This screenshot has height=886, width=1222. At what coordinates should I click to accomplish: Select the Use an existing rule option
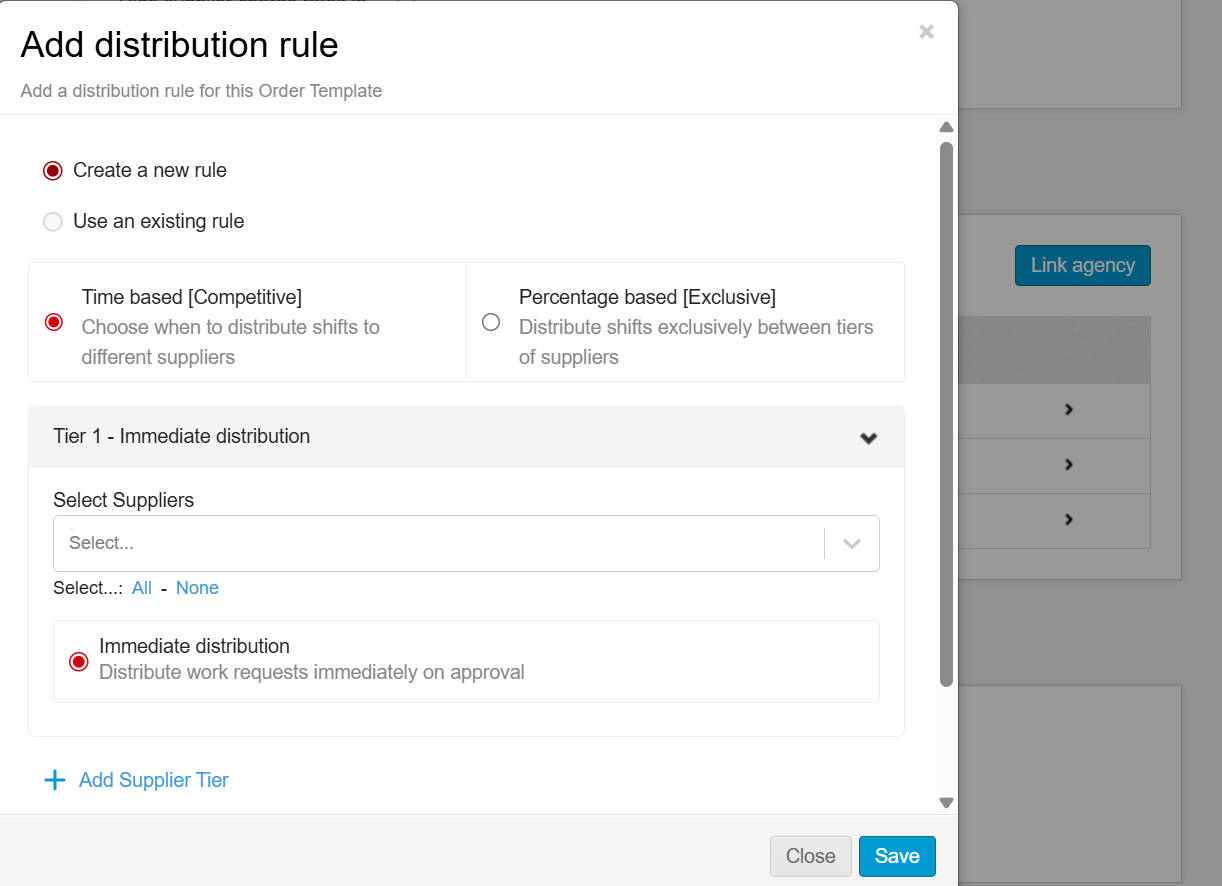pos(53,222)
